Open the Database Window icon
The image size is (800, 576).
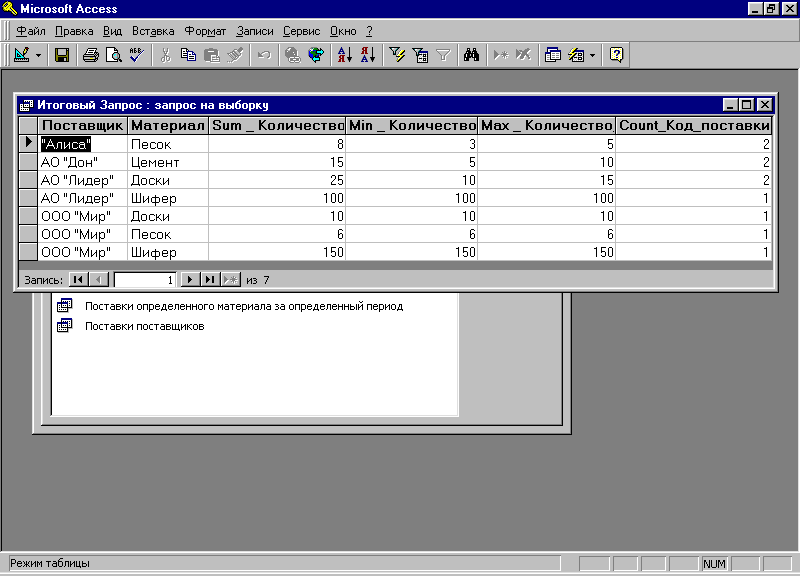(x=553, y=55)
